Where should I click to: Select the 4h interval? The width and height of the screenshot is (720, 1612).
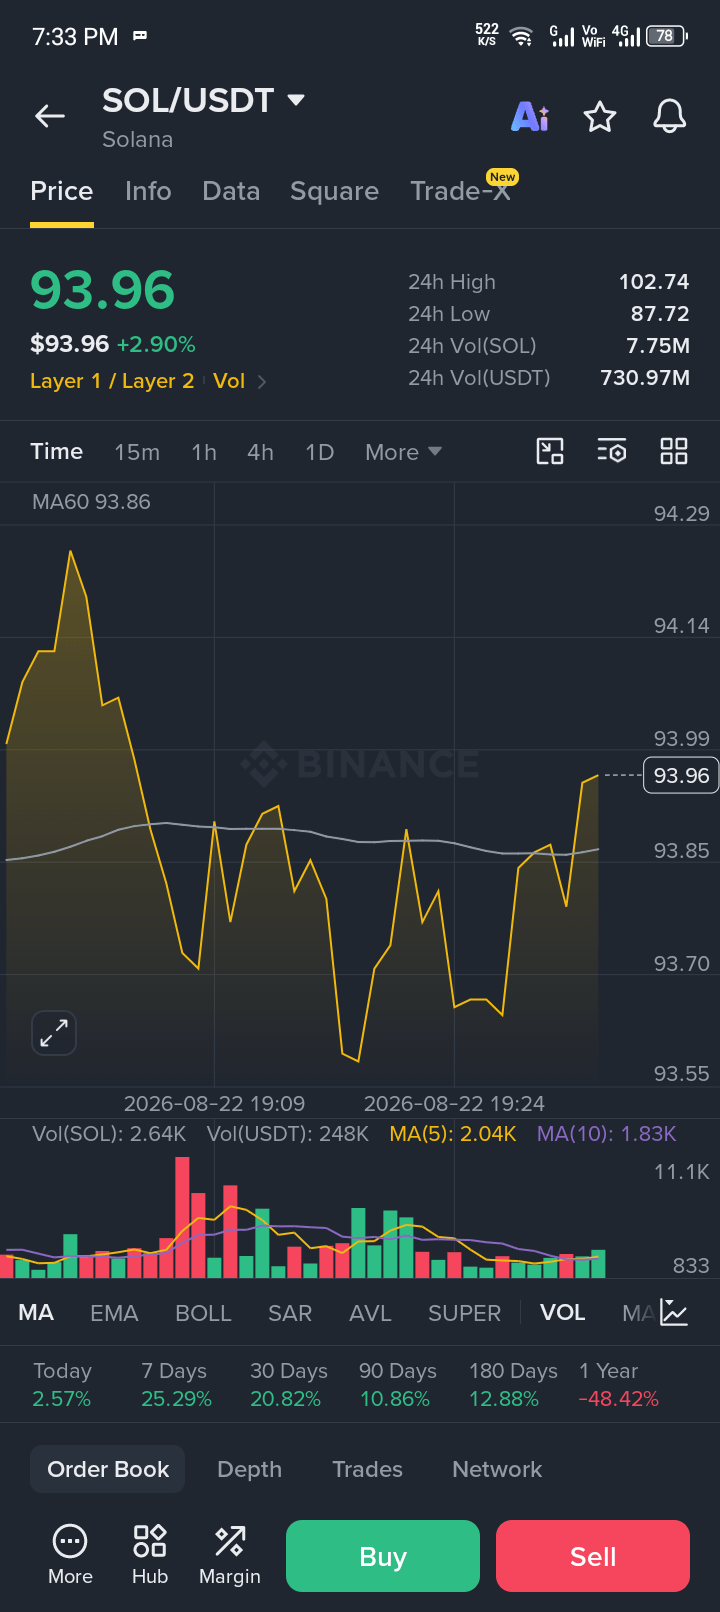[260, 452]
